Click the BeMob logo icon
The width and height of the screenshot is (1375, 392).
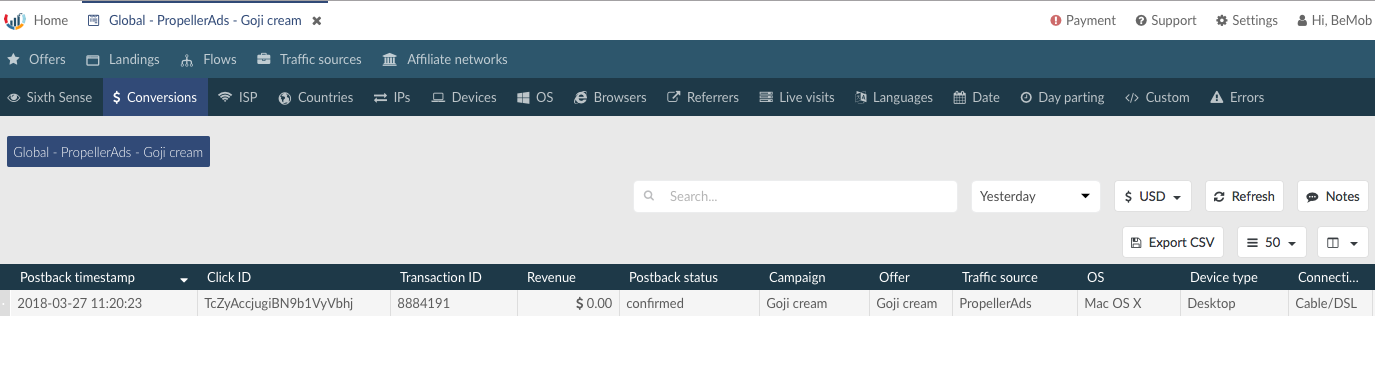pyautogui.click(x=15, y=21)
